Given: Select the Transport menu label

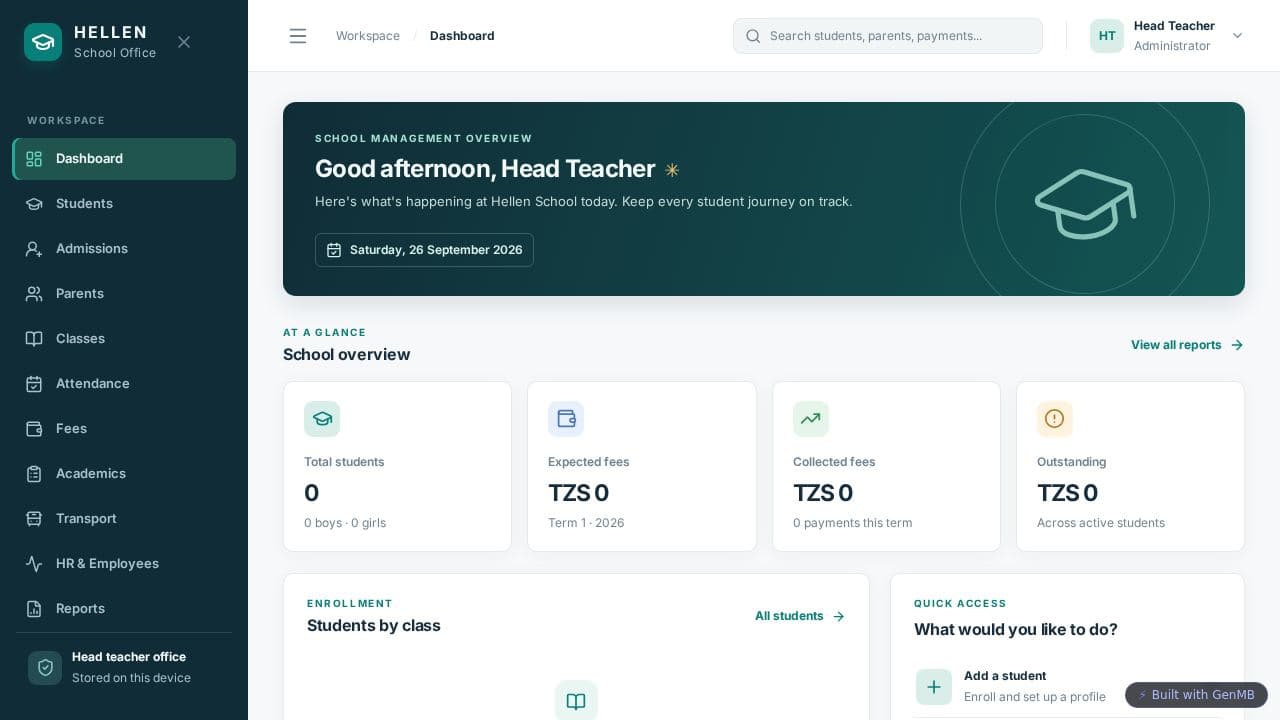Looking at the screenshot, I should coord(86,519).
